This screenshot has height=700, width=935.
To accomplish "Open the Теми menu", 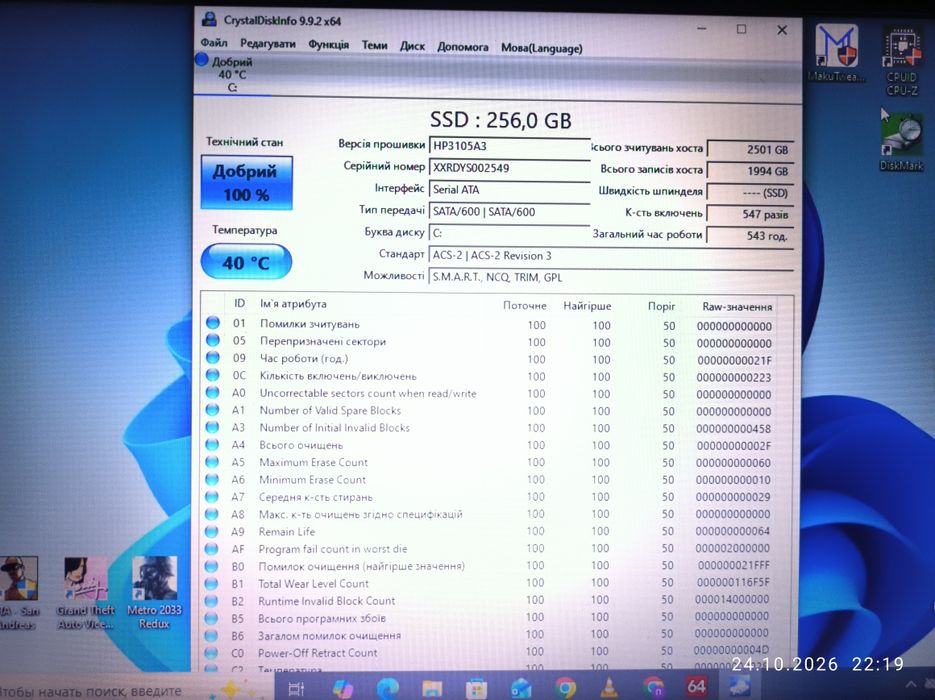I will click(374, 45).
